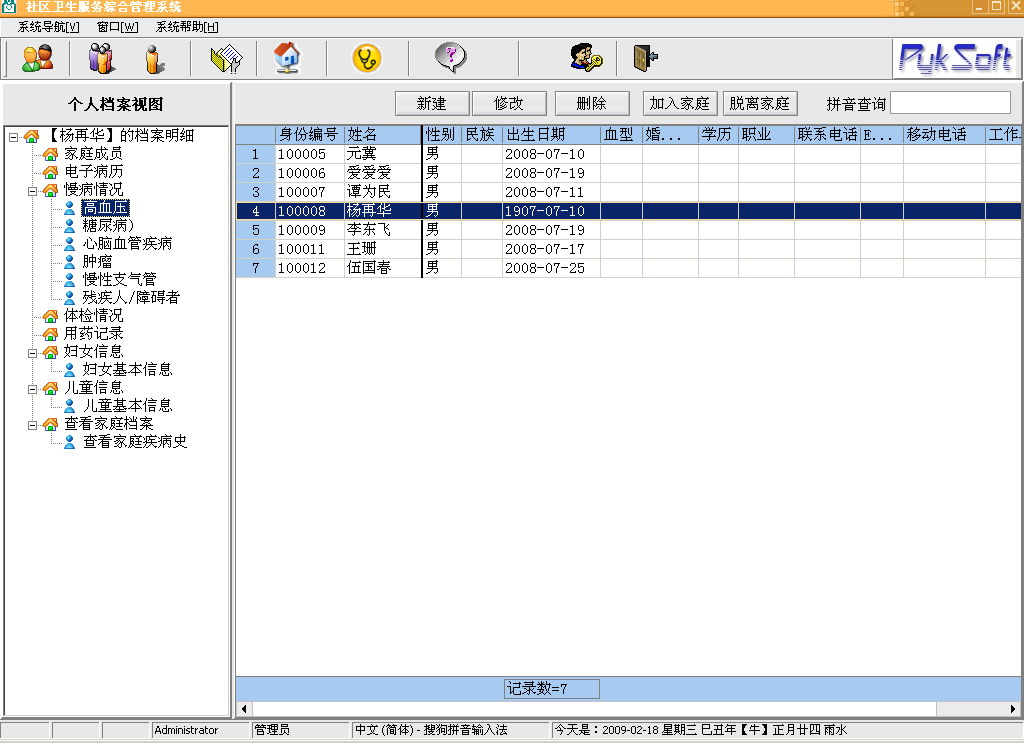Open the 系统帮助 menu
Screen dimensions: 1024x743
(x=187, y=27)
